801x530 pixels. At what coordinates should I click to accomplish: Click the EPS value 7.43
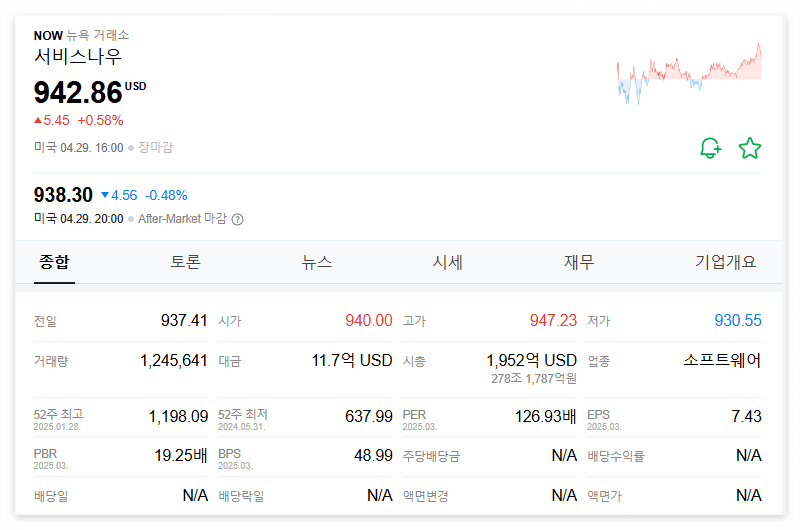[746, 417]
